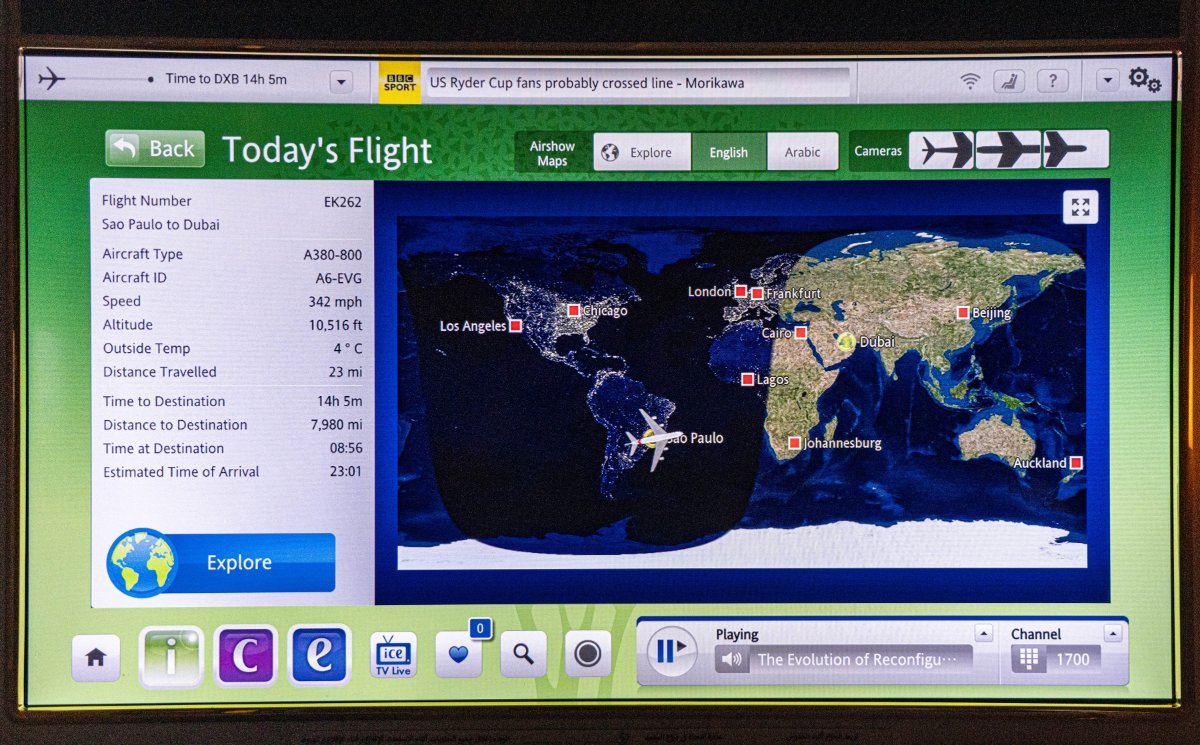Screen dimensions: 1200x745
Task: Click altitude value 10,516 ft
Action: click(335, 325)
